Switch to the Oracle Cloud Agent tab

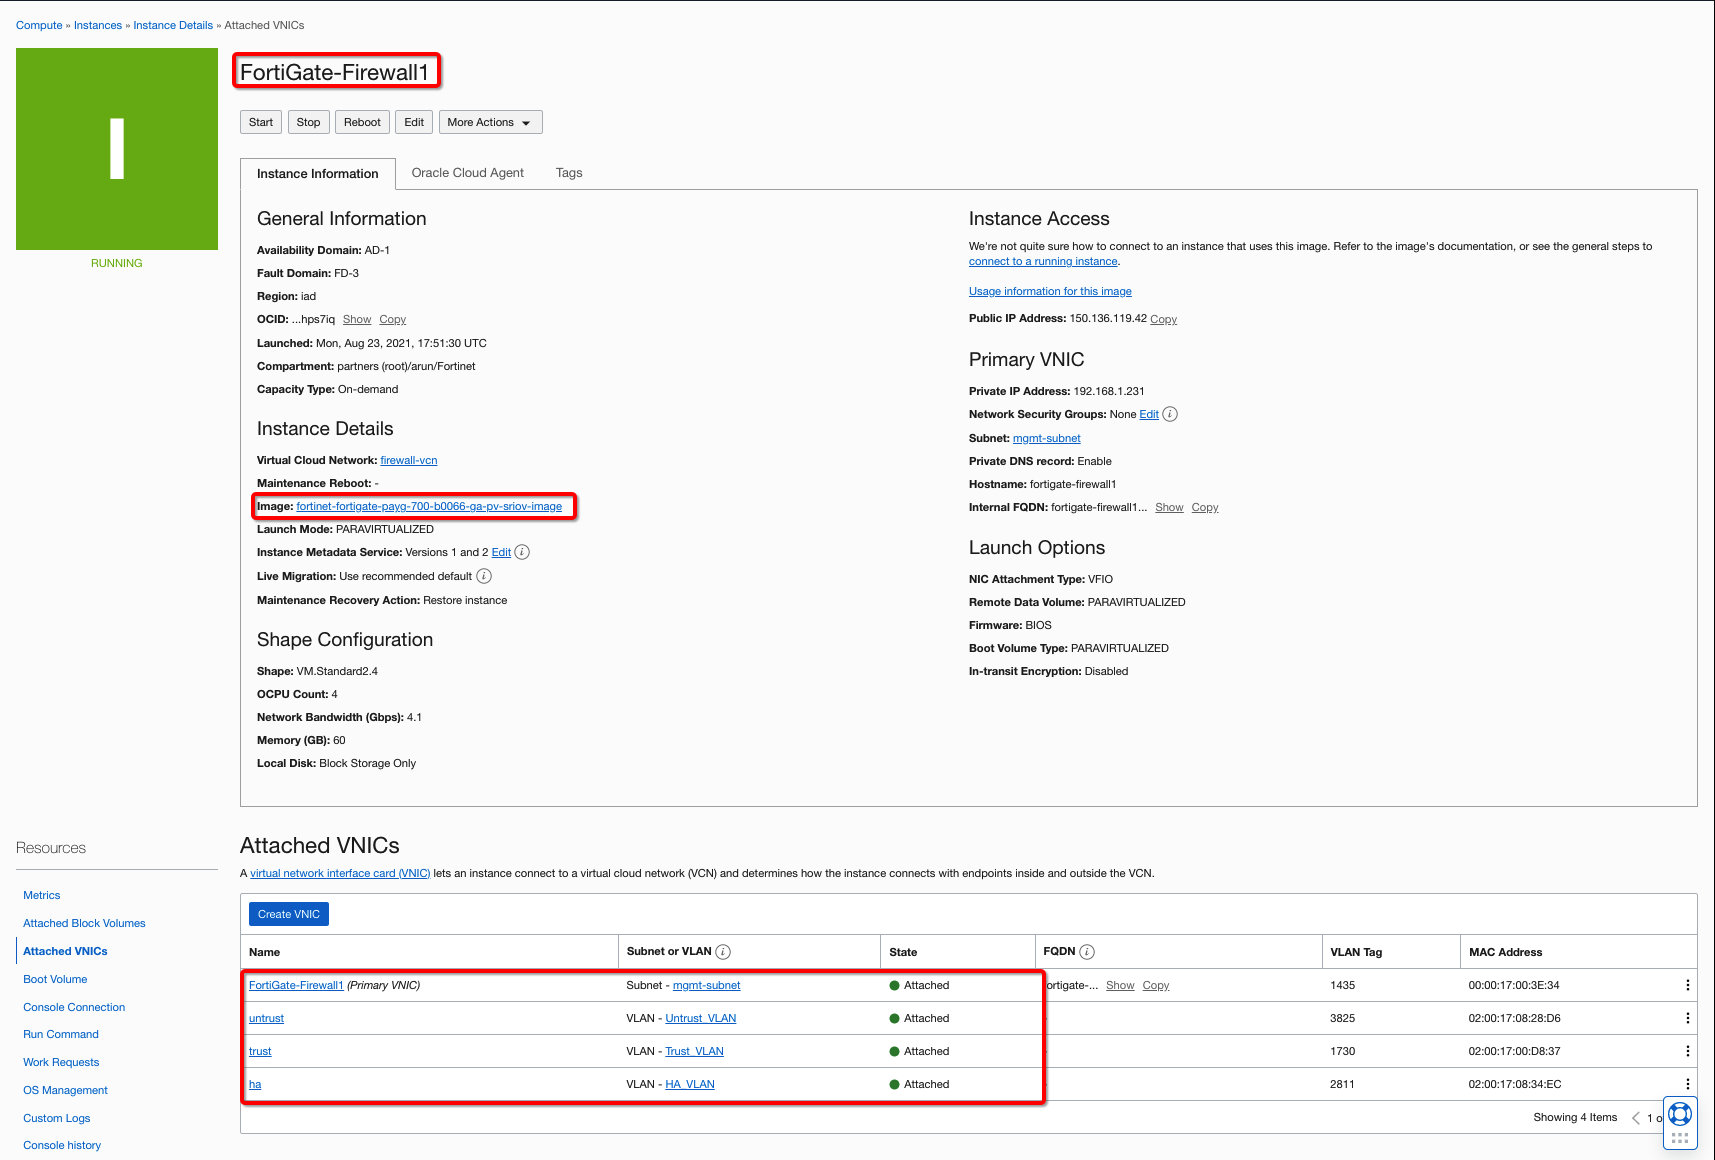[x=467, y=173]
